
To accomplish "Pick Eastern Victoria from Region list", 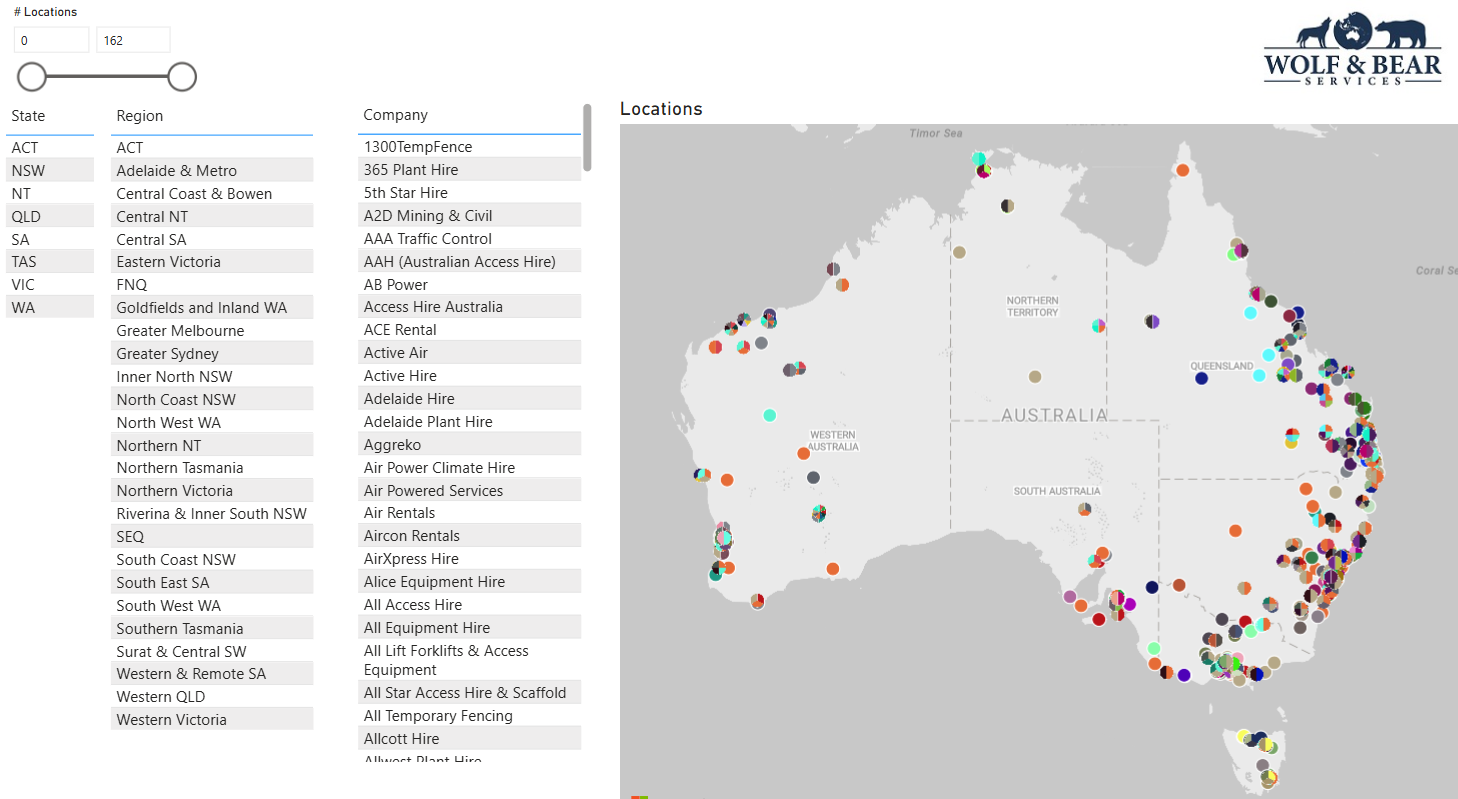I will coord(212,262).
